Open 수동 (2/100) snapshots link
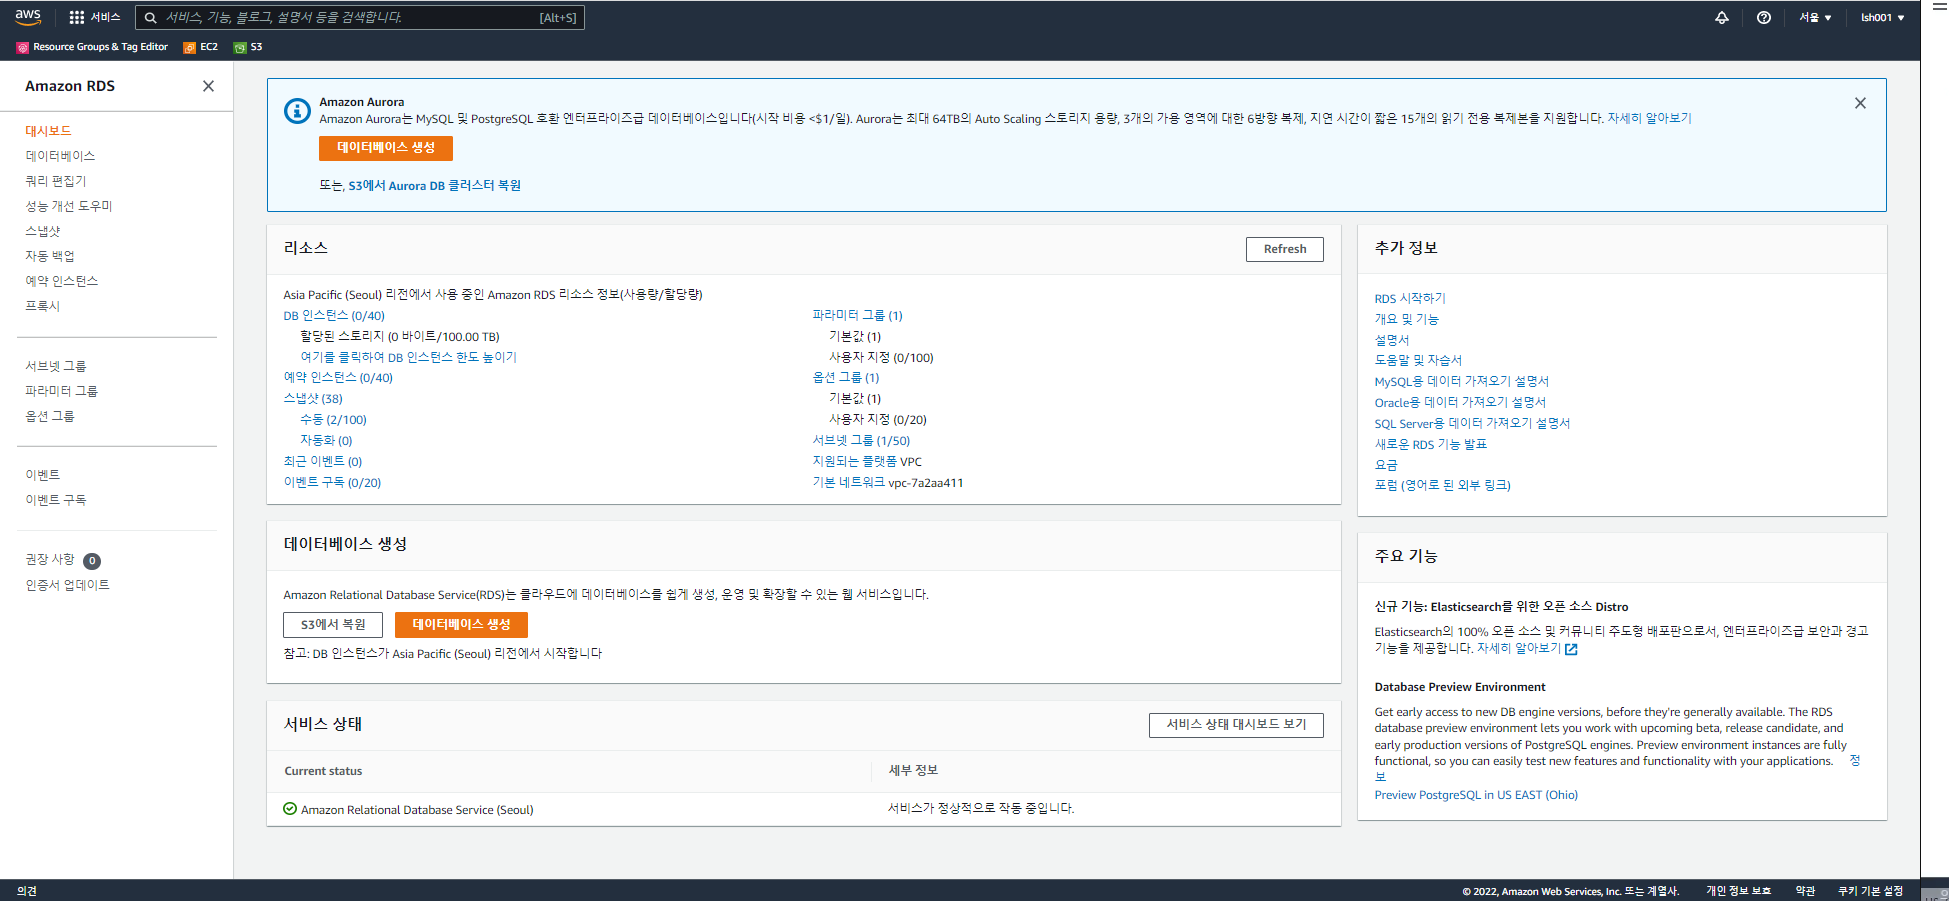 tap(334, 420)
